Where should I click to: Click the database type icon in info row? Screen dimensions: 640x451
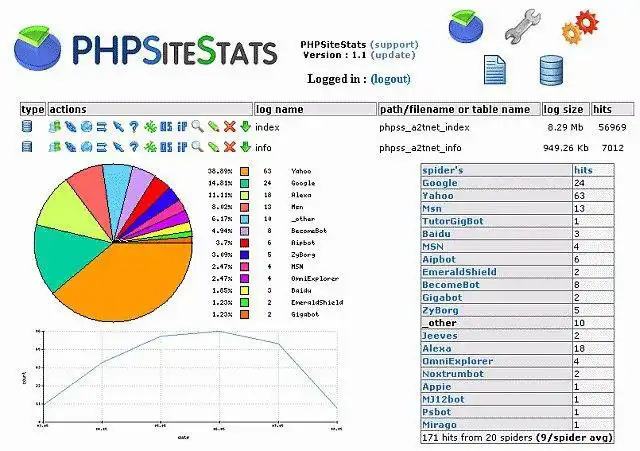(x=27, y=146)
